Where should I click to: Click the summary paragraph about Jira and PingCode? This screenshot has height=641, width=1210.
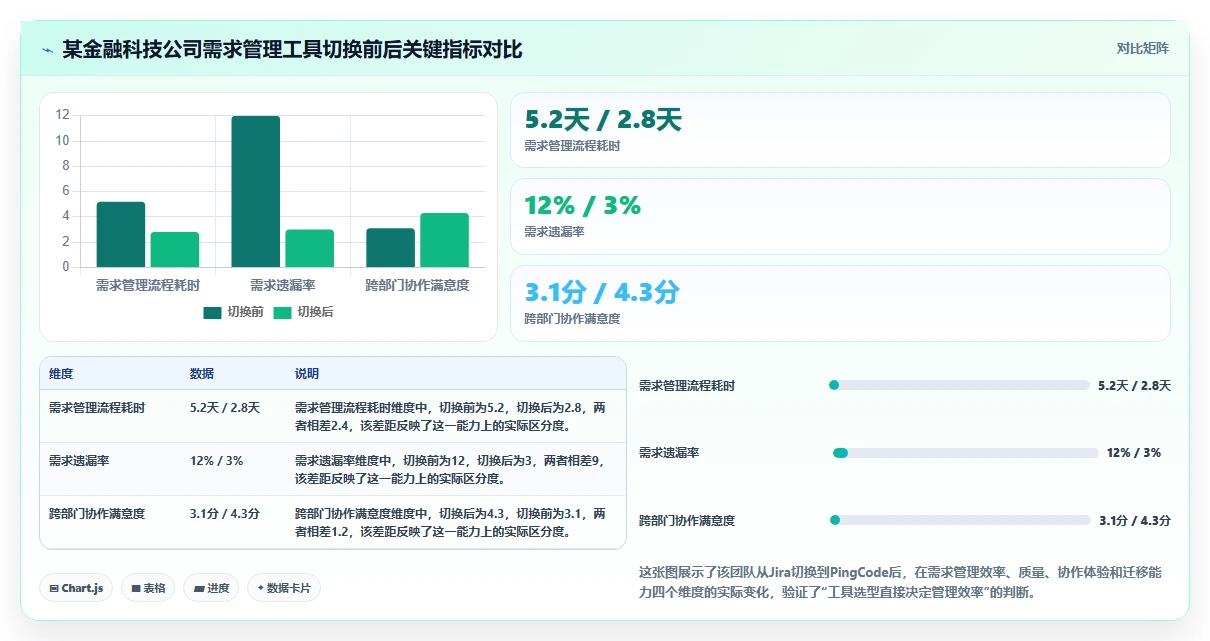click(x=900, y=582)
